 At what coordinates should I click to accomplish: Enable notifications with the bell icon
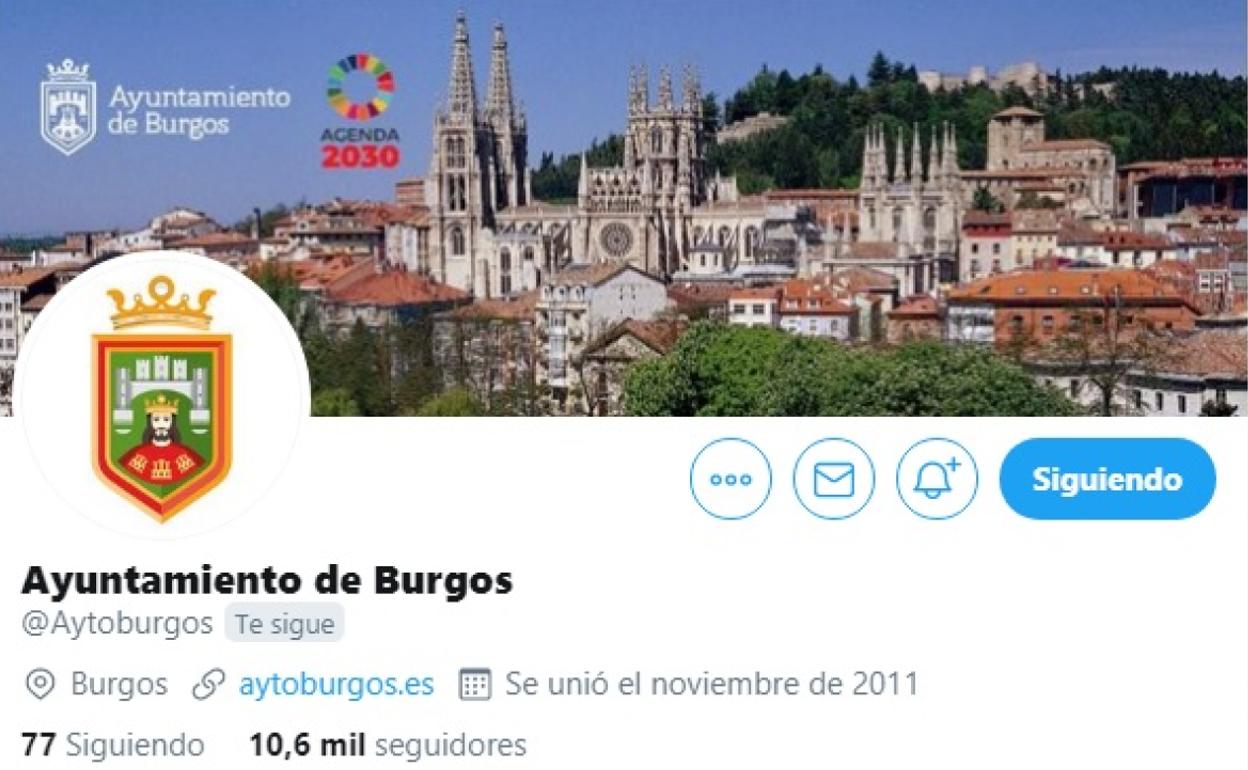coord(937,479)
